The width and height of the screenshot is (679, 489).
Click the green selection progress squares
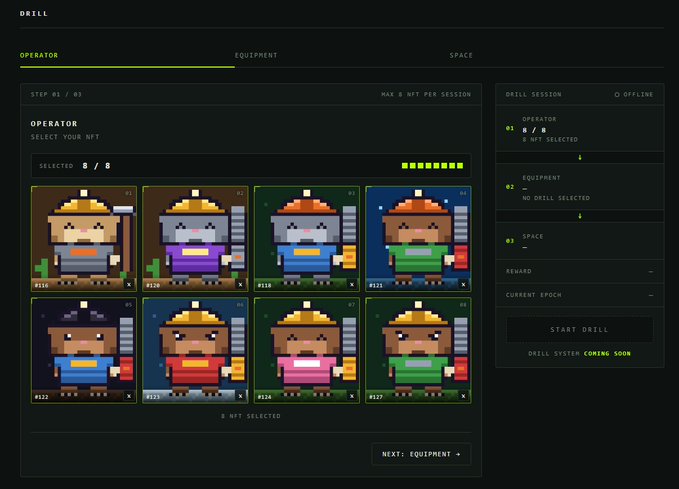coord(433,166)
